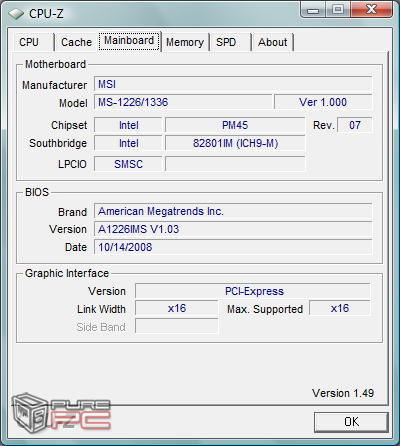Click the empty Side Band field
400x446 pixels.
tap(177, 326)
